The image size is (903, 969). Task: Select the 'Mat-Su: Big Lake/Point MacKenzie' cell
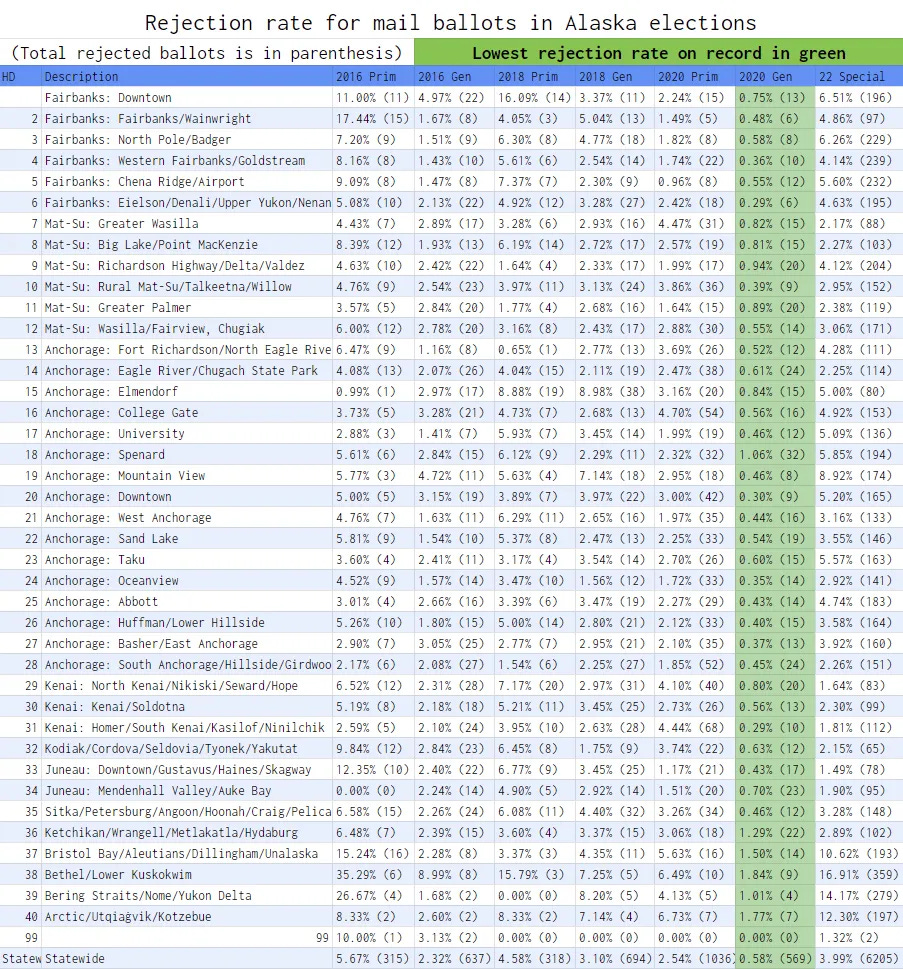[x=187, y=245]
